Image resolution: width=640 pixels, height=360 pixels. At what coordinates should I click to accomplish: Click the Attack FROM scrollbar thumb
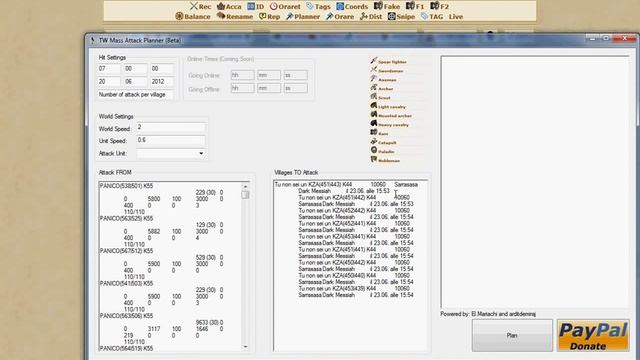tap(245, 195)
